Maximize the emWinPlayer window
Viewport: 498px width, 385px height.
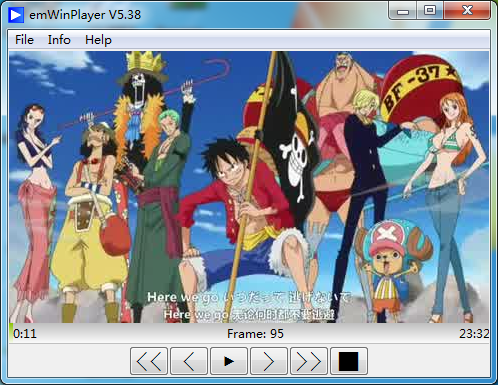point(430,11)
